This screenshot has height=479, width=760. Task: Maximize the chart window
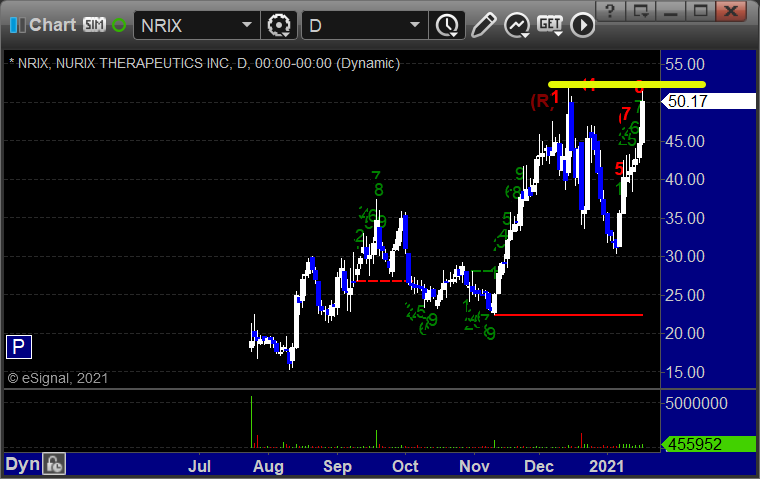pos(700,11)
